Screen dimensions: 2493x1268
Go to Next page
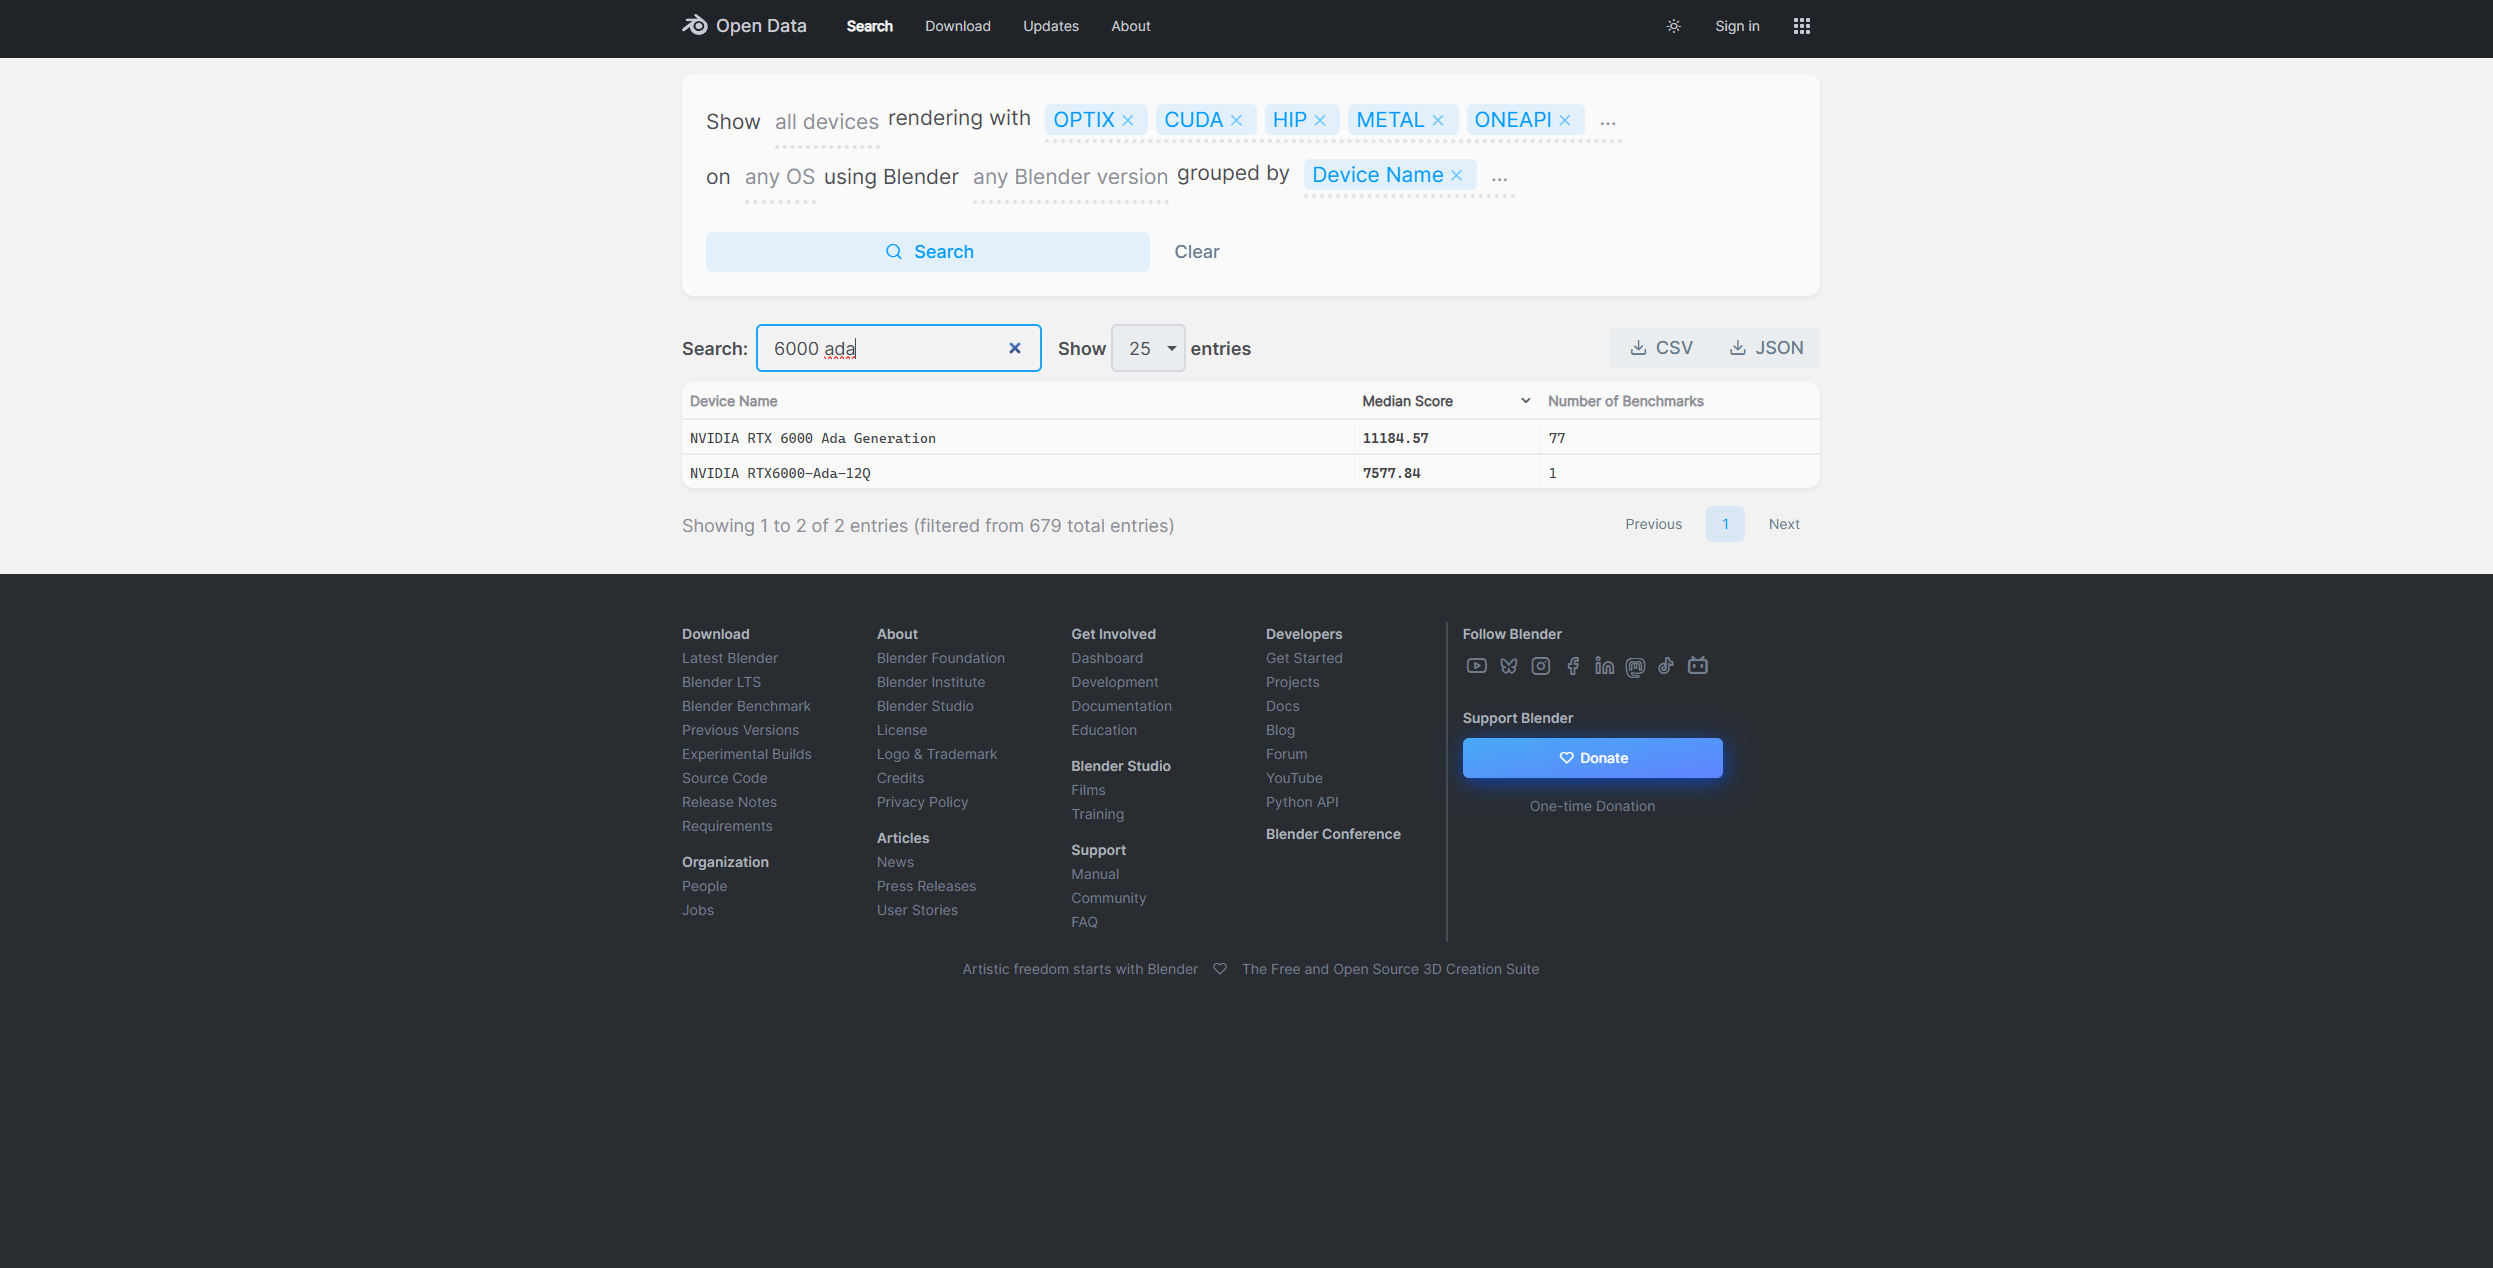point(1784,524)
